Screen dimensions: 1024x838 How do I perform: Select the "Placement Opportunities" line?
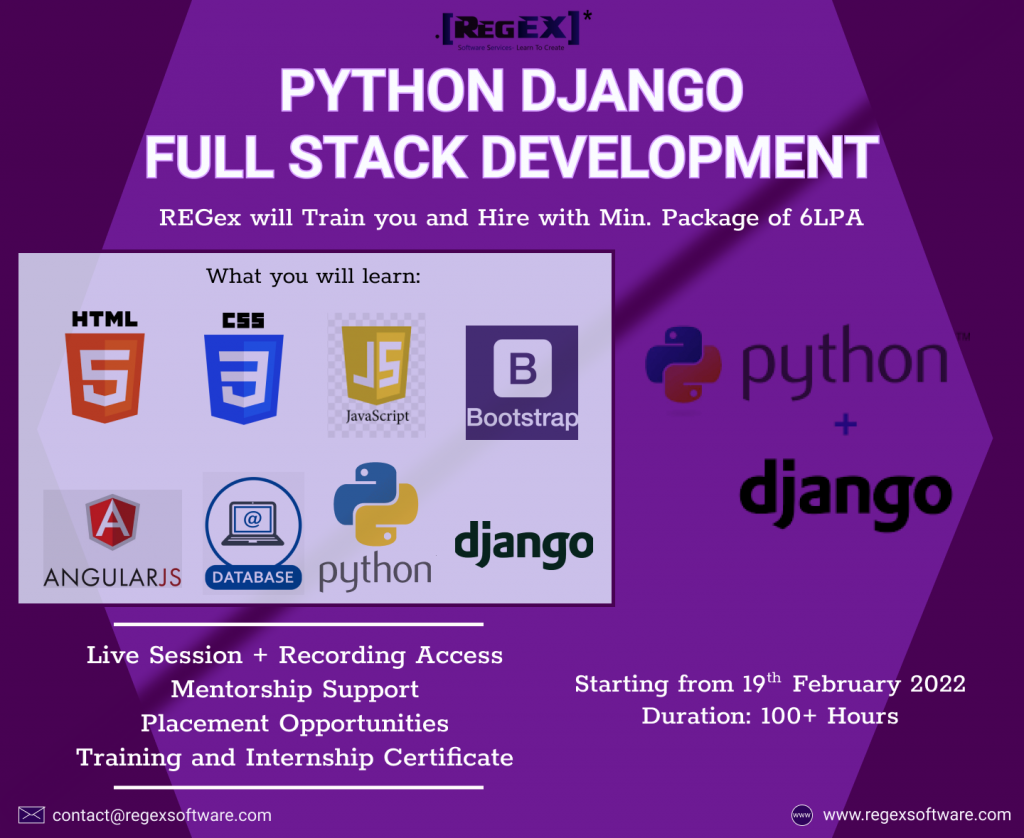point(295,724)
